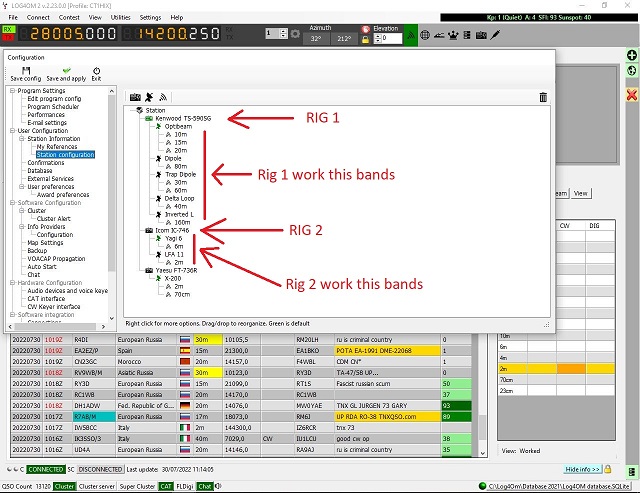Toggle the Cluster server status indicator
640x493 pixels.
pyautogui.click(x=97, y=486)
